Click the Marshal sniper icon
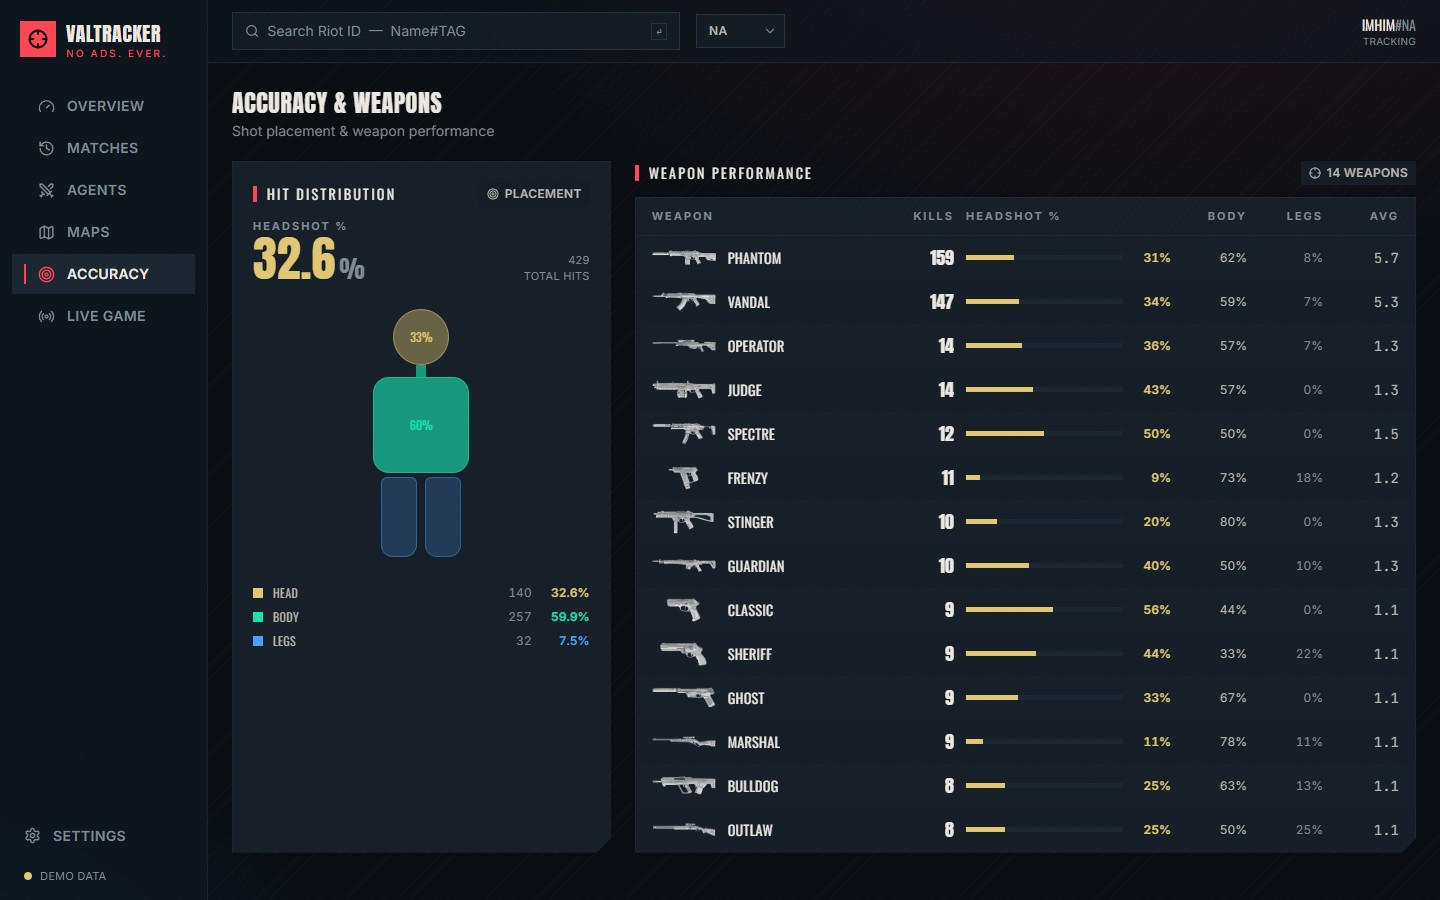Viewport: 1440px width, 900px height. point(684,741)
